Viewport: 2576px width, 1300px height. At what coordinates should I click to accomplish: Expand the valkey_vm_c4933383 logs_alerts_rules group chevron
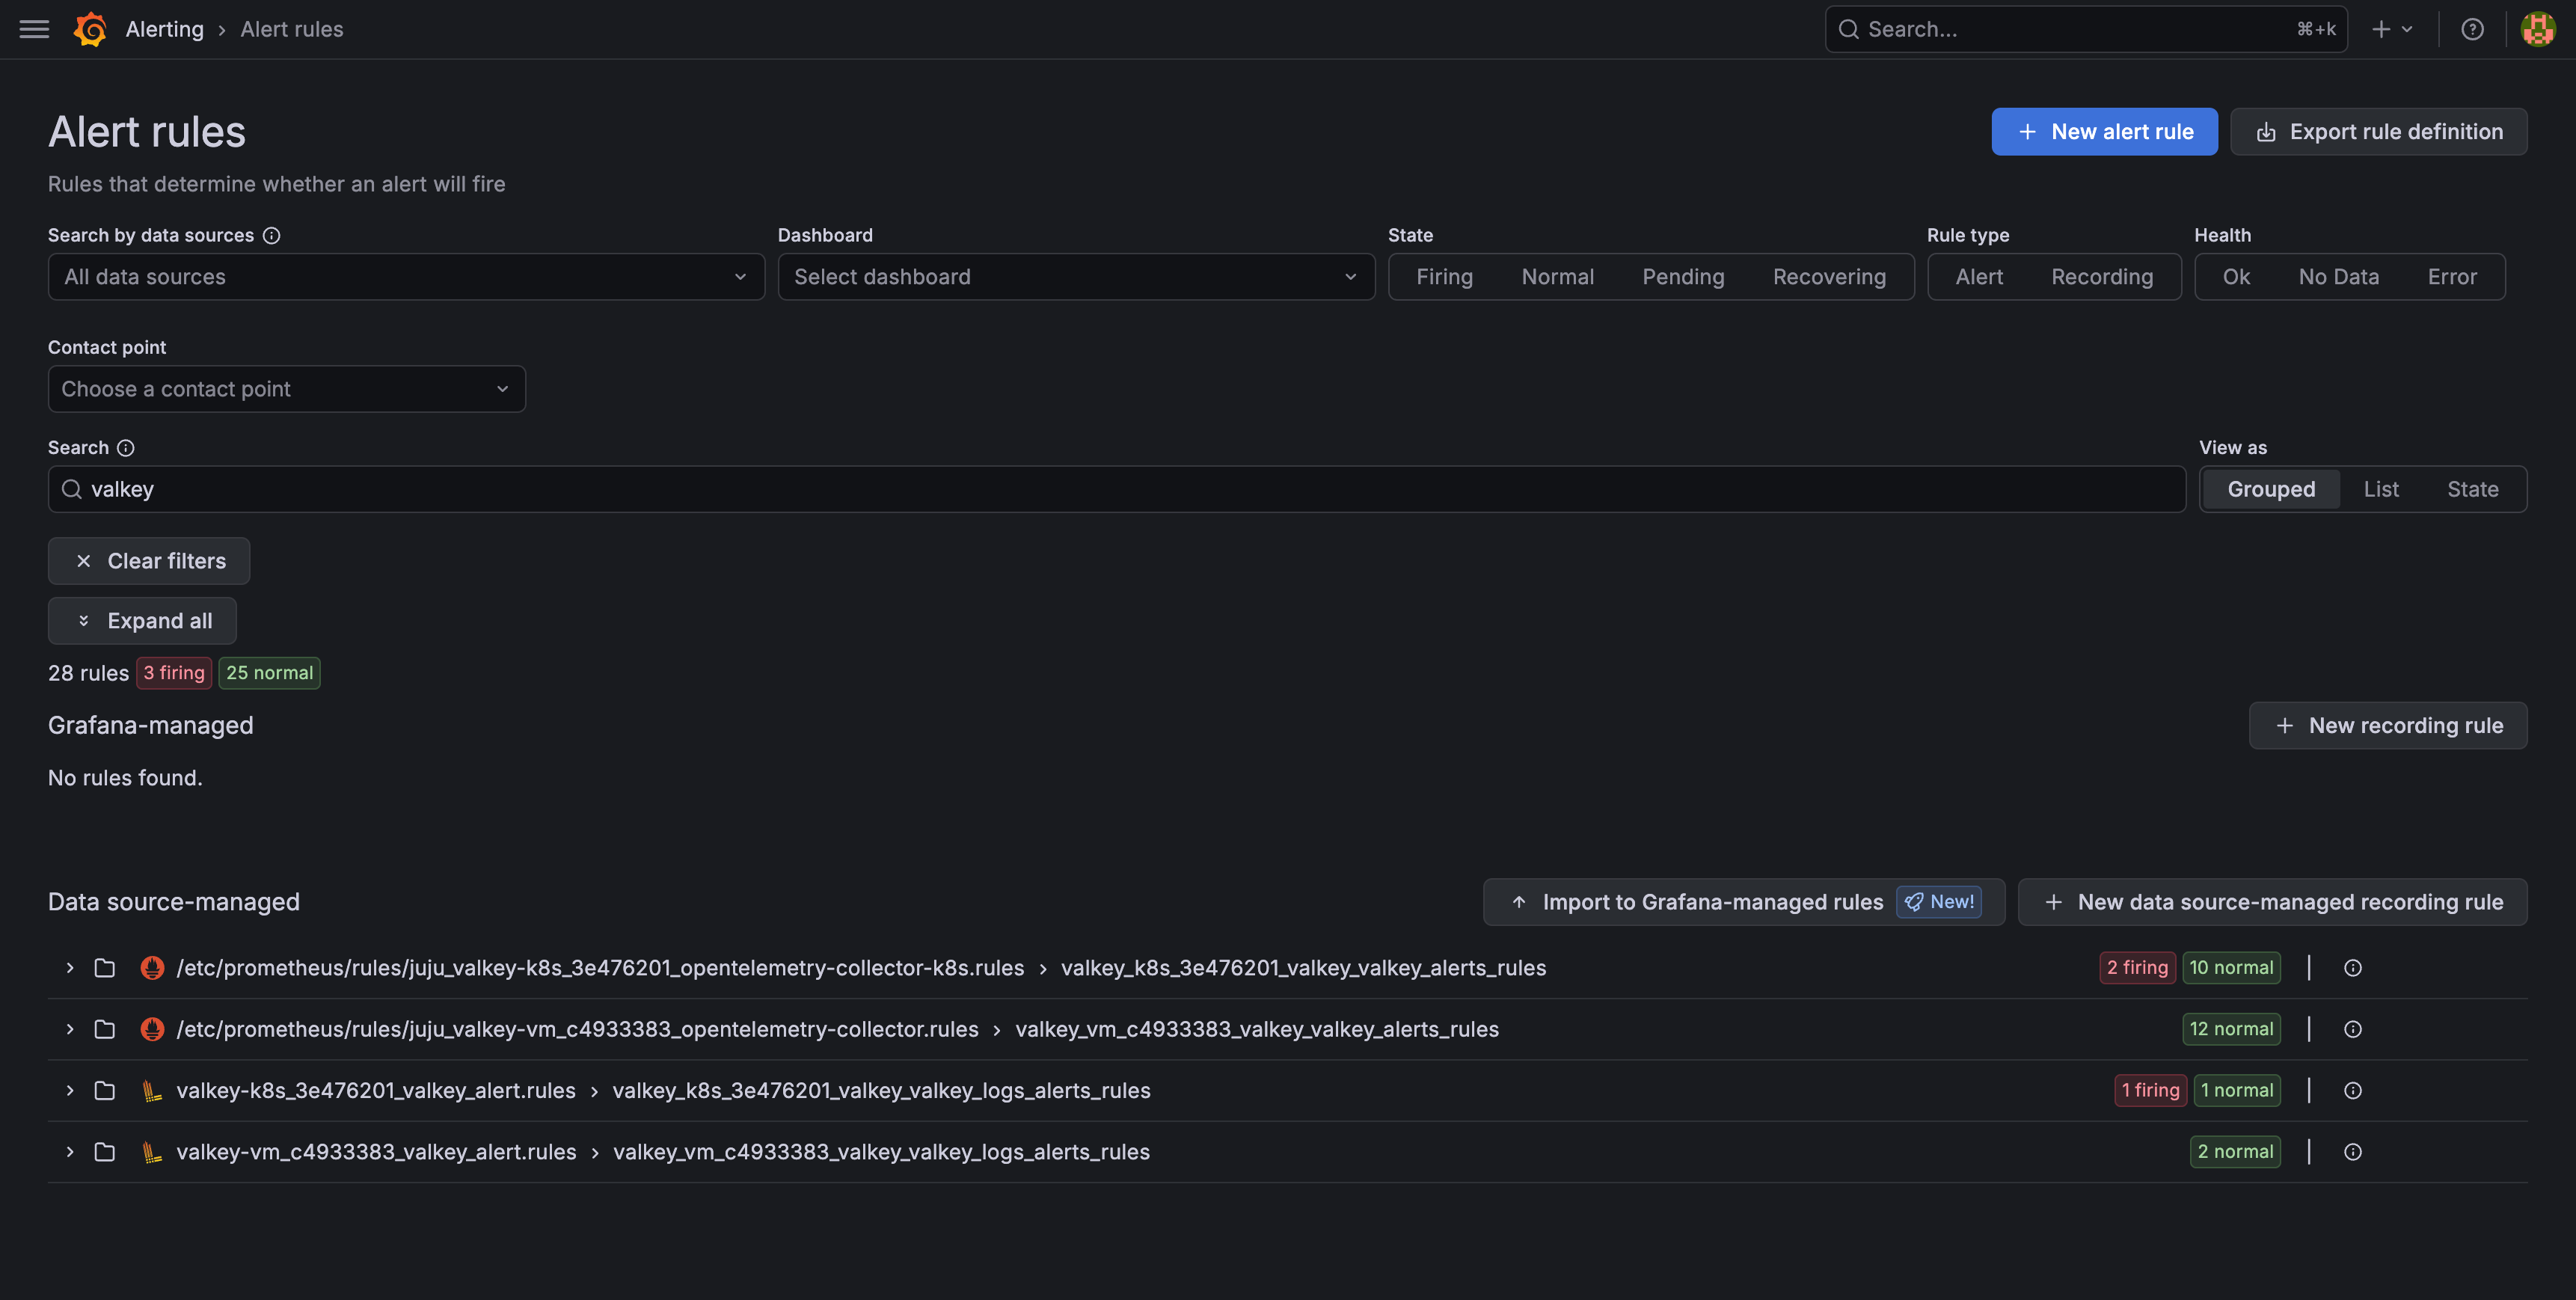[69, 1152]
